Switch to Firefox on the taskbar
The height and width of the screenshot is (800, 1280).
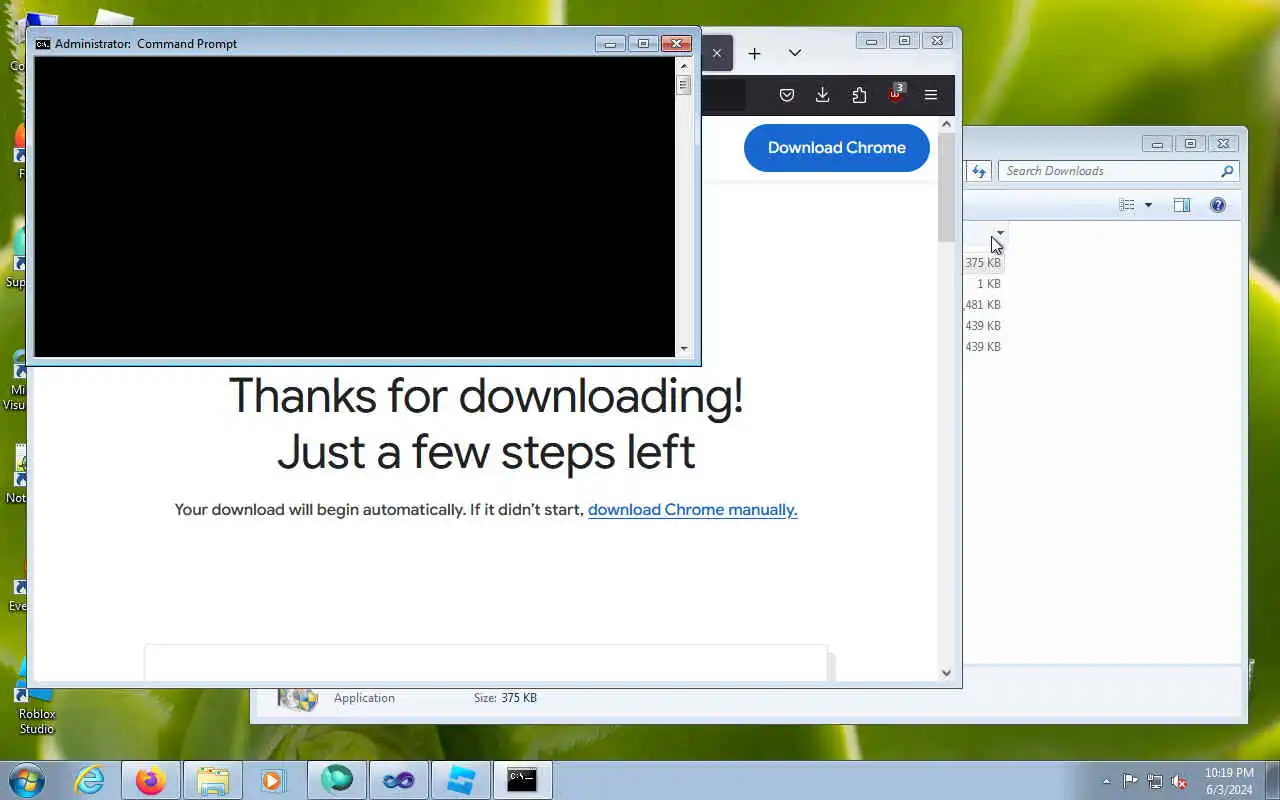[x=151, y=780]
